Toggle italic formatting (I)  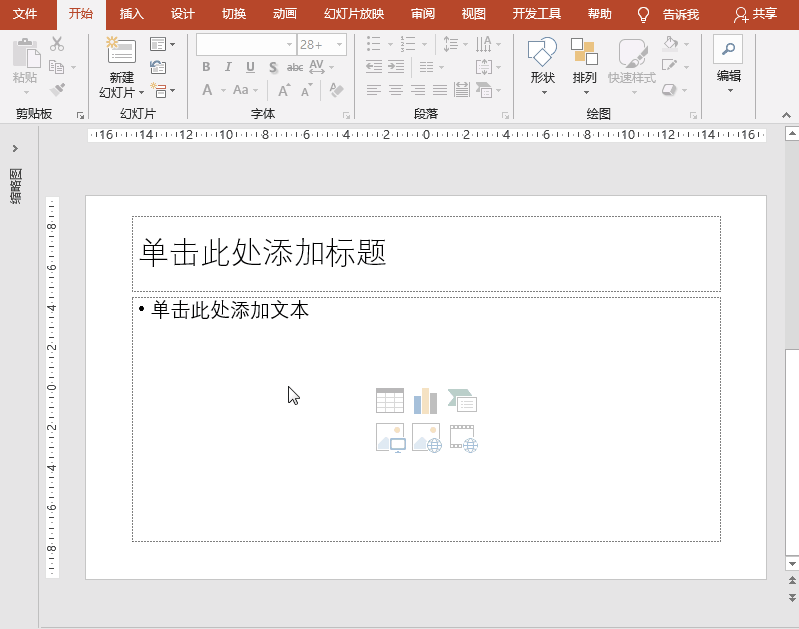click(228, 67)
